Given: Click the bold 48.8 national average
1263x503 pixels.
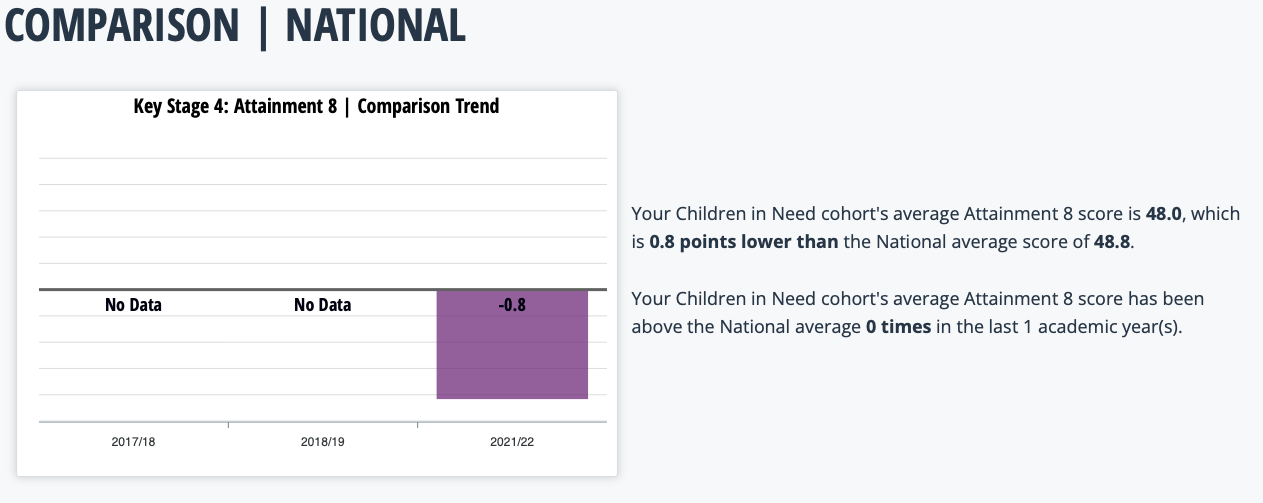Looking at the screenshot, I should point(1113,242).
